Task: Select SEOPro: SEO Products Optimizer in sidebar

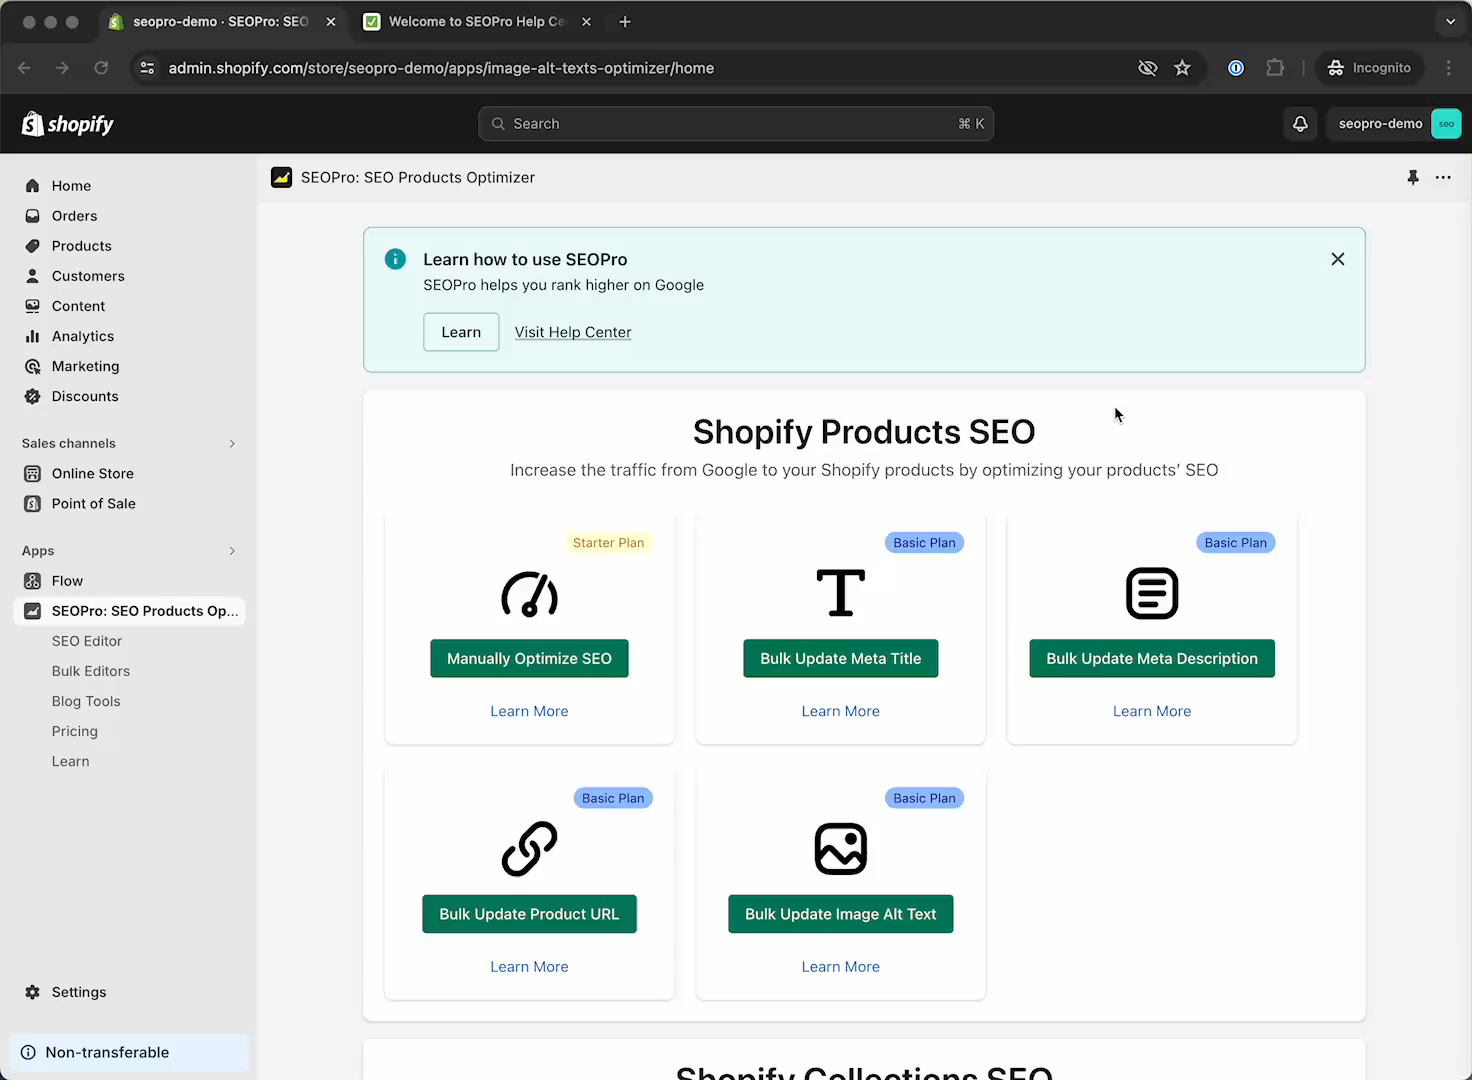Action: [130, 611]
